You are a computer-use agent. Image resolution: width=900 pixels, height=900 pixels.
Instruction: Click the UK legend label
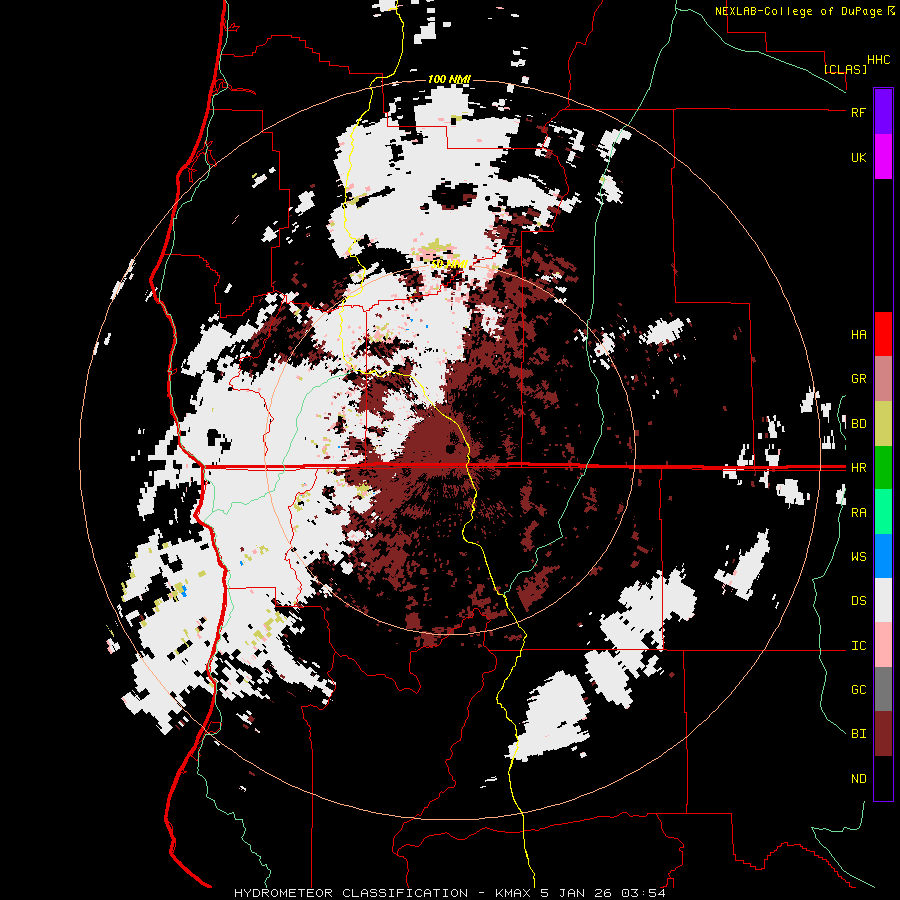pos(858,157)
